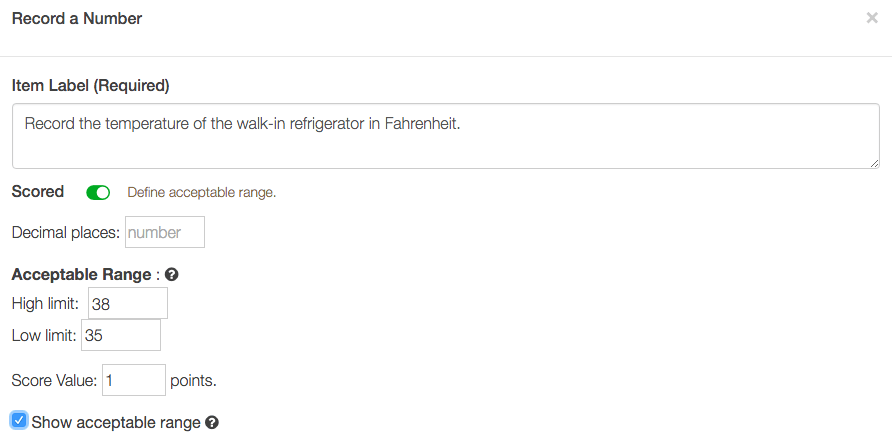The width and height of the screenshot is (892, 442).
Task: Click the 'Show acceptable range' label text
Action: (116, 423)
